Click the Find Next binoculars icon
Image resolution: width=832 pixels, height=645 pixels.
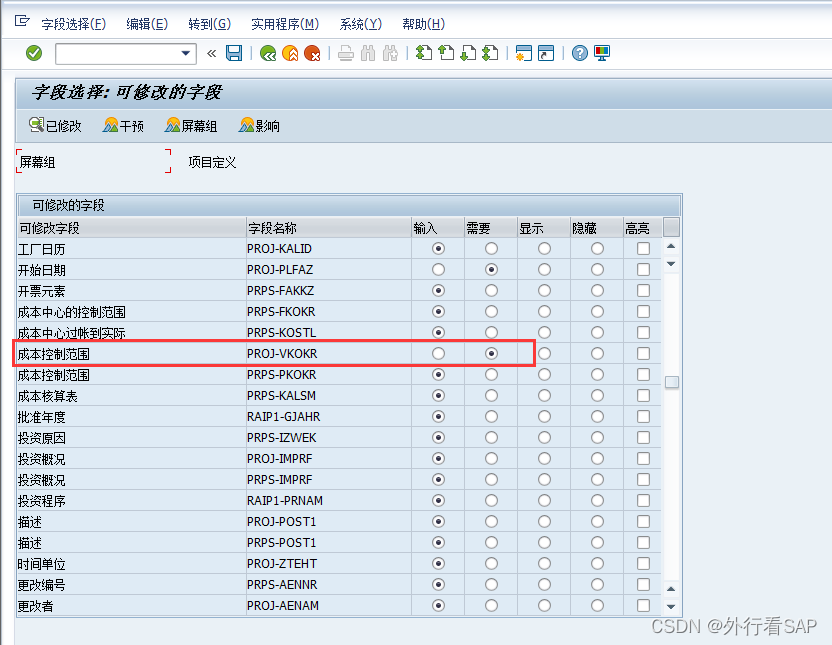point(390,53)
